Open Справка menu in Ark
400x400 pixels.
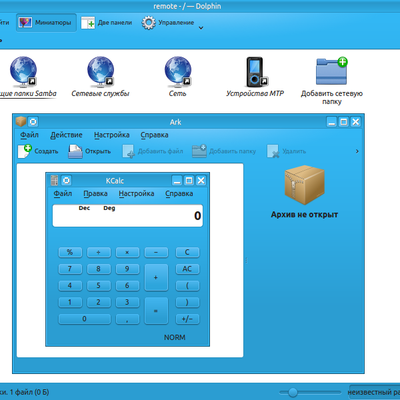click(x=154, y=135)
